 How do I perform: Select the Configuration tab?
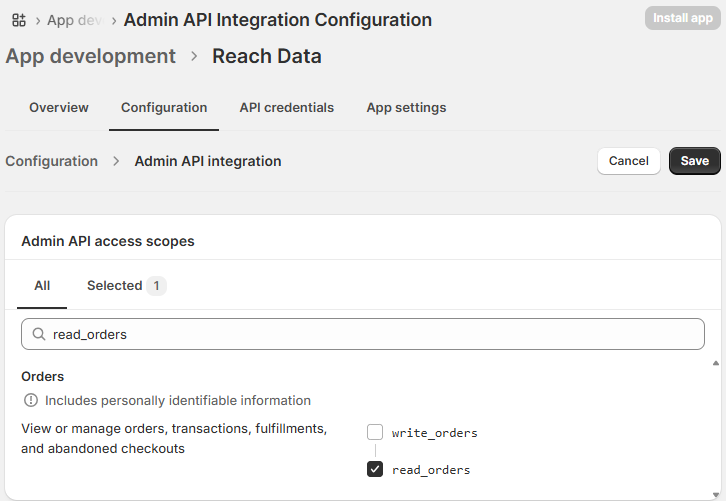point(164,107)
